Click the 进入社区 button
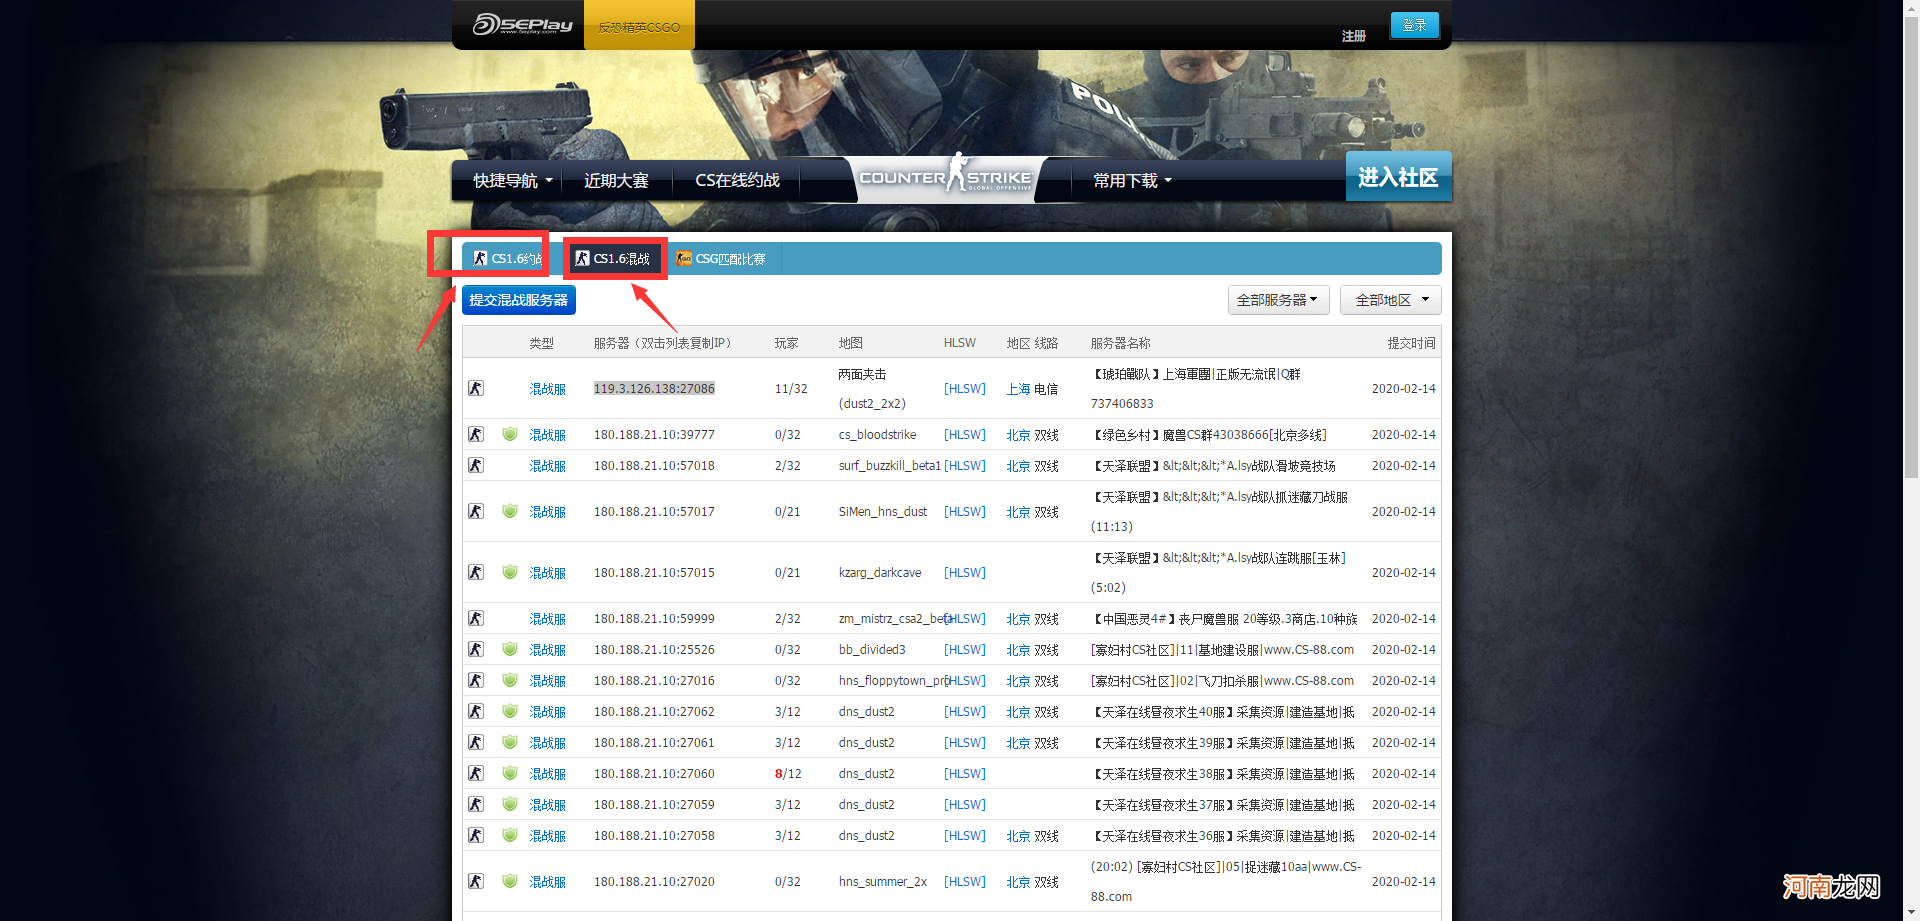 [x=1398, y=177]
